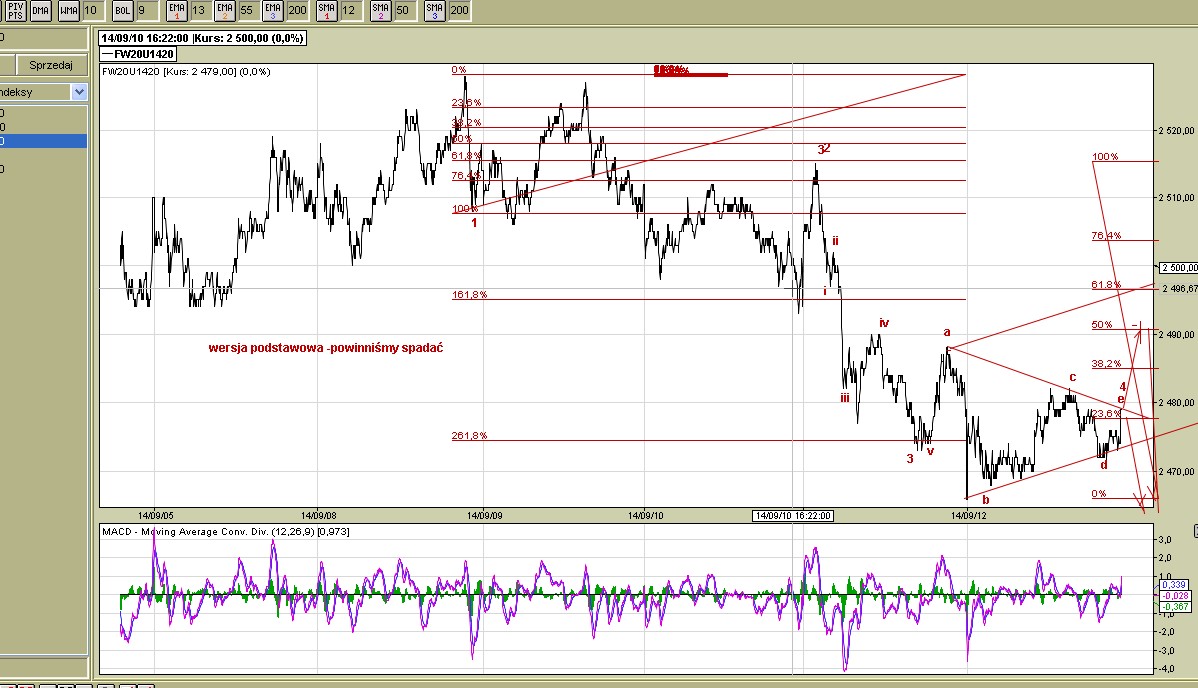This screenshot has height=688, width=1198.
Task: Toggle the EMA 1 indicator button
Action: click(176, 11)
